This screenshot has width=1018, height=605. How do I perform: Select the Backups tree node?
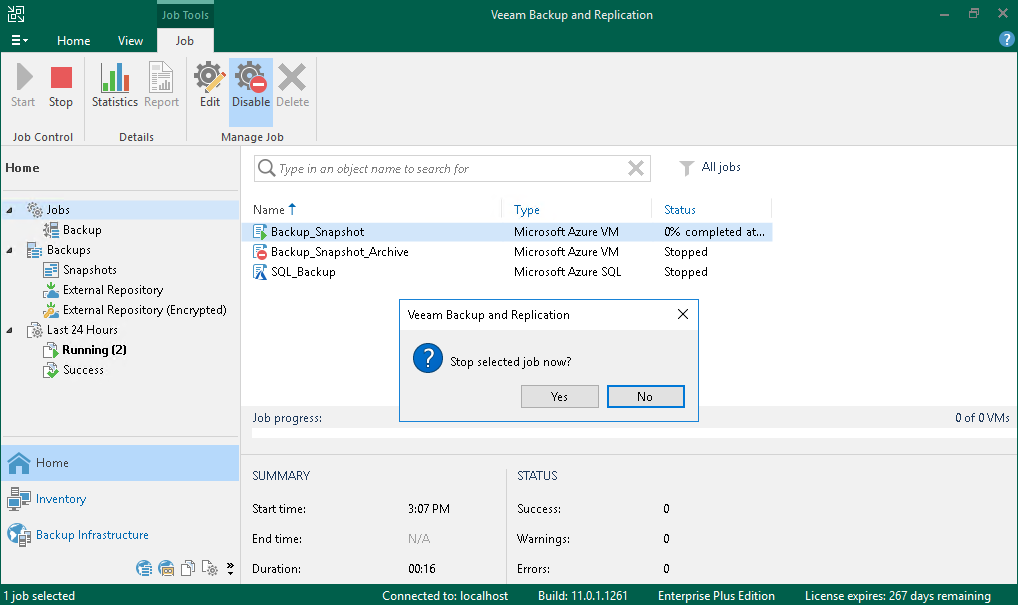click(x=69, y=250)
